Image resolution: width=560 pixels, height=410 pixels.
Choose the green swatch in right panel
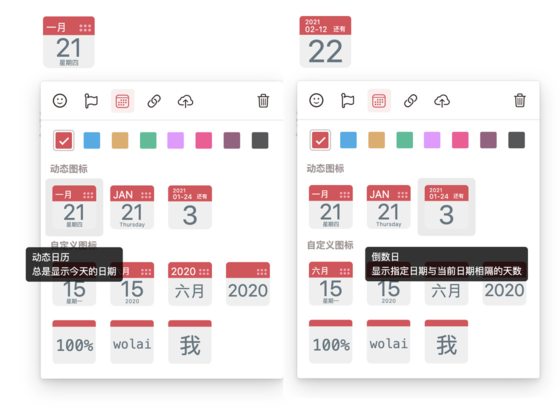pos(405,140)
